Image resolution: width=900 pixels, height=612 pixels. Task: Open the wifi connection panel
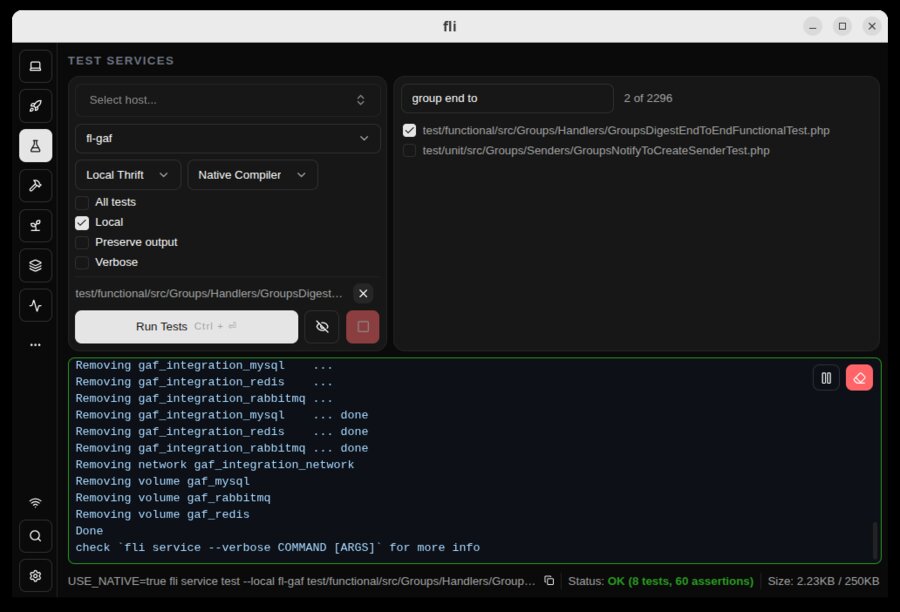pos(35,502)
